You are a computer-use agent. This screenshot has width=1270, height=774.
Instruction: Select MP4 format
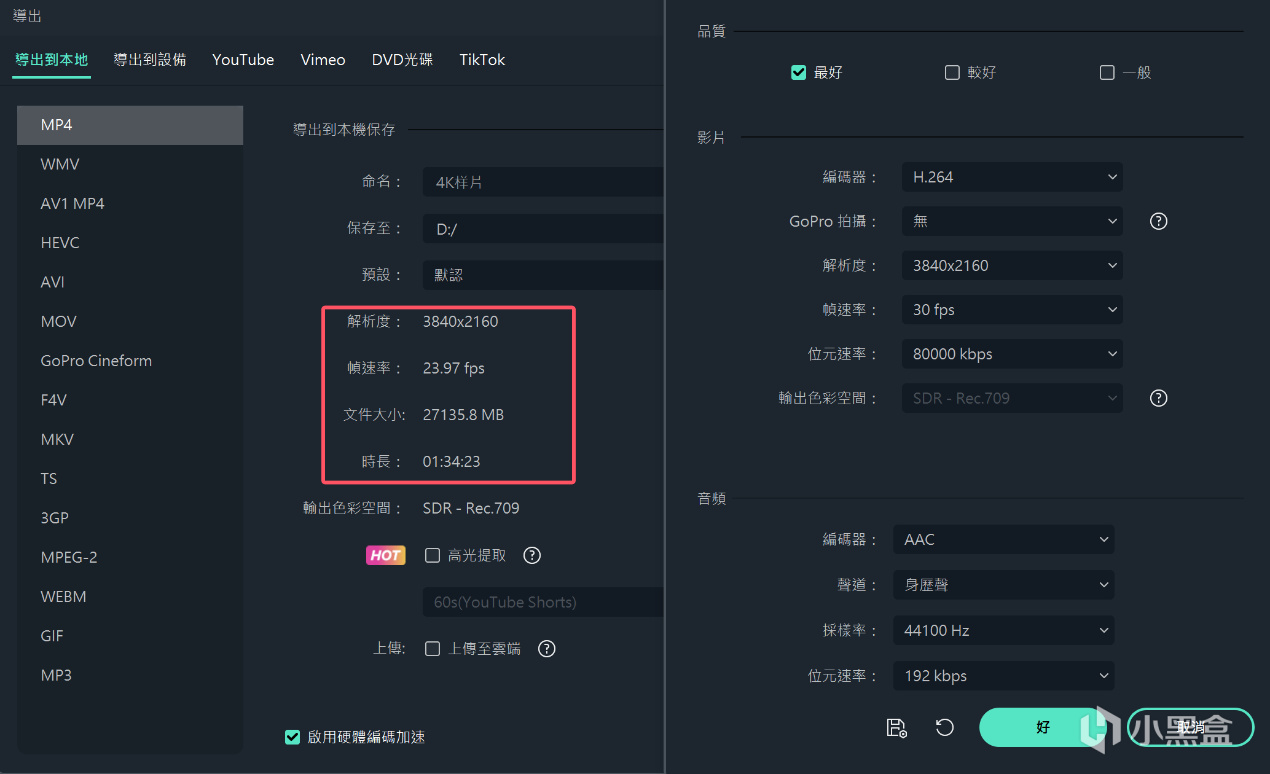click(x=130, y=125)
